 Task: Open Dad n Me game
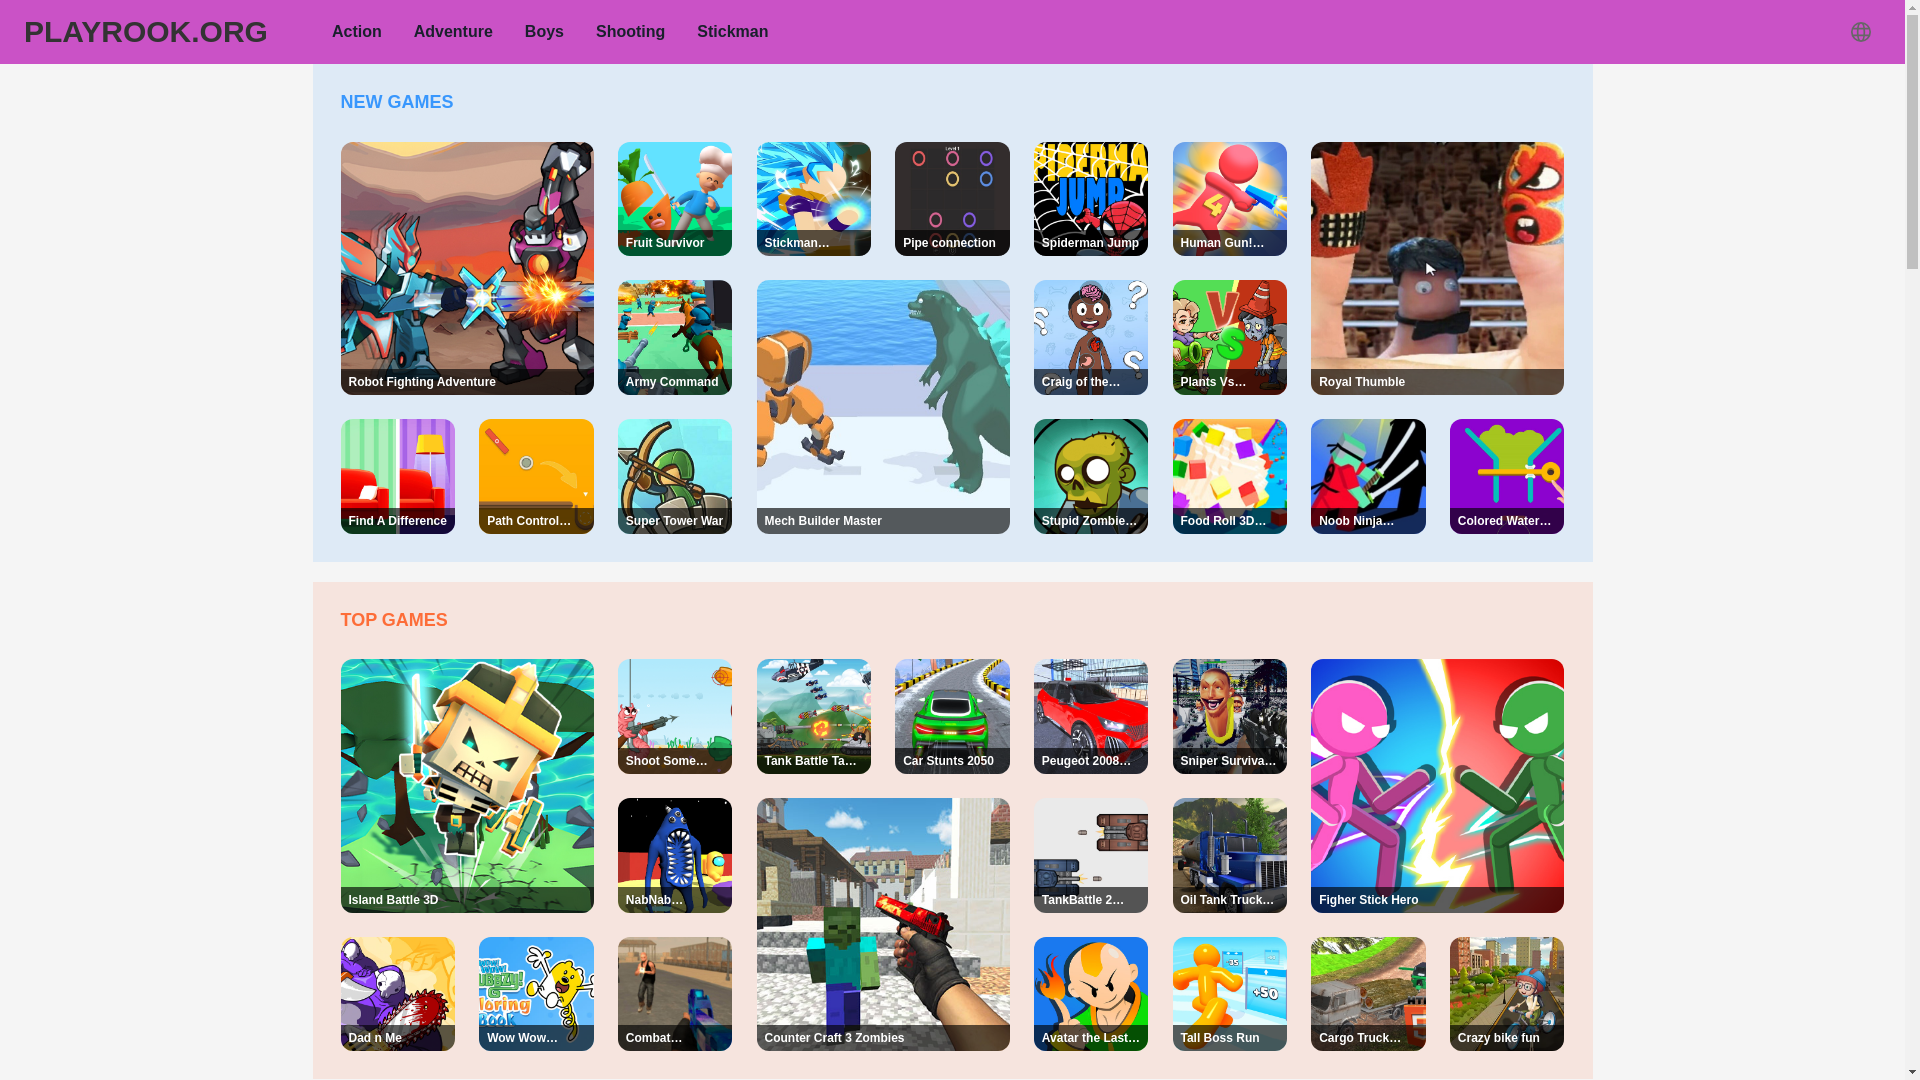point(397,994)
